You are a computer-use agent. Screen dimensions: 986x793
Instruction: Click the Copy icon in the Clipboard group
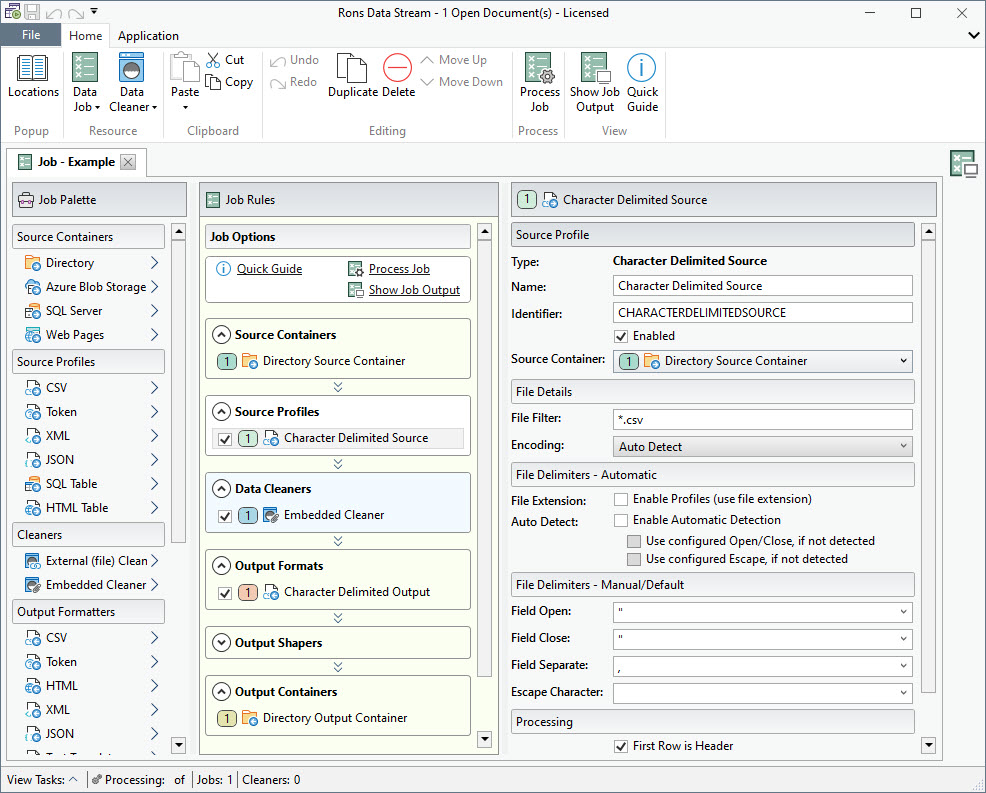[x=214, y=82]
